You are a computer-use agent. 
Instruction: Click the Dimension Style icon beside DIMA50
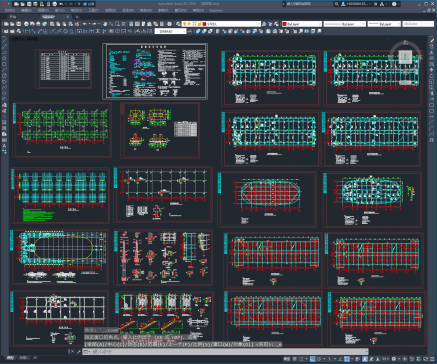click(x=189, y=31)
